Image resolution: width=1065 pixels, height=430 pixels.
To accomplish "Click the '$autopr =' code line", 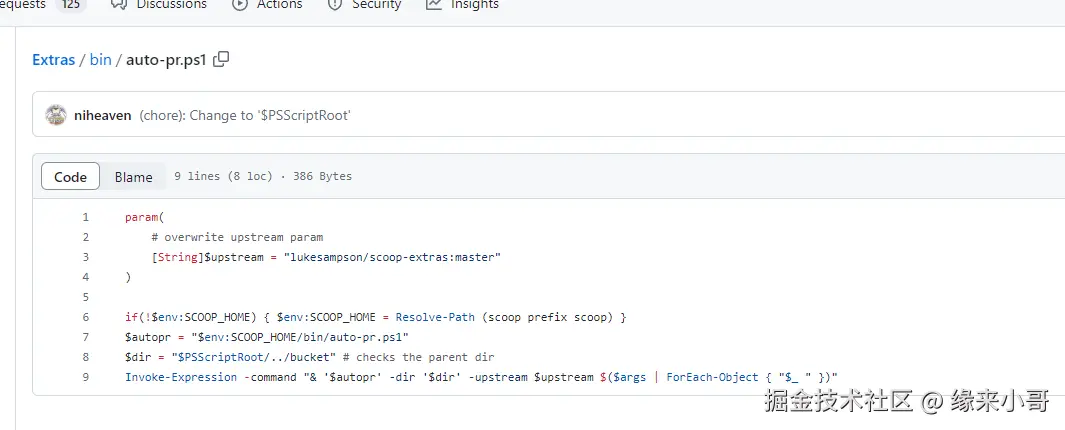I will point(267,337).
